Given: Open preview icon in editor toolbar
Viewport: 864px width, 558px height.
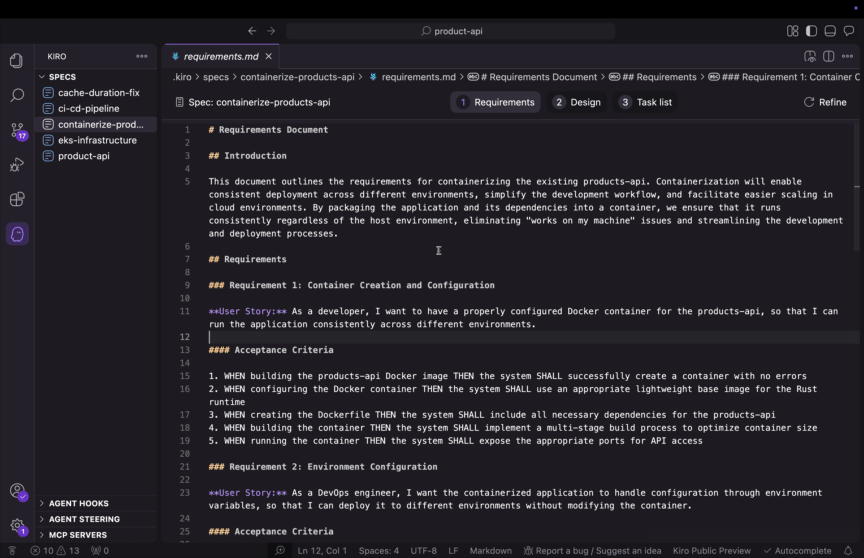Looking at the screenshot, I should pos(809,56).
